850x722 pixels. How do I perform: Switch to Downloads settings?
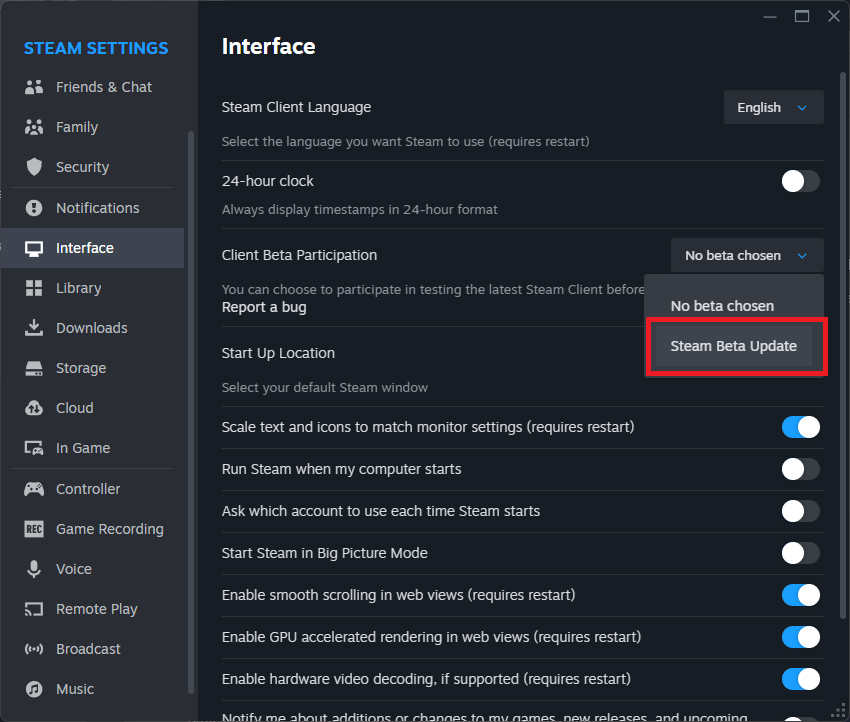point(93,328)
